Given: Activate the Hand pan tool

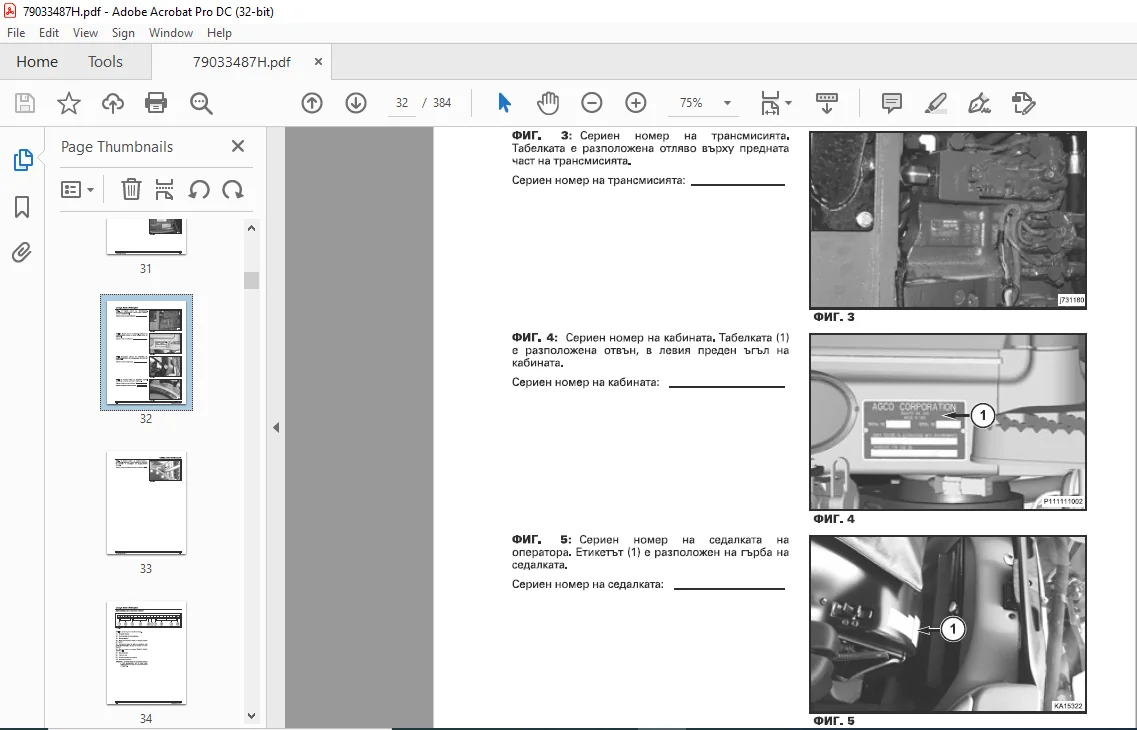Looking at the screenshot, I should click(548, 103).
